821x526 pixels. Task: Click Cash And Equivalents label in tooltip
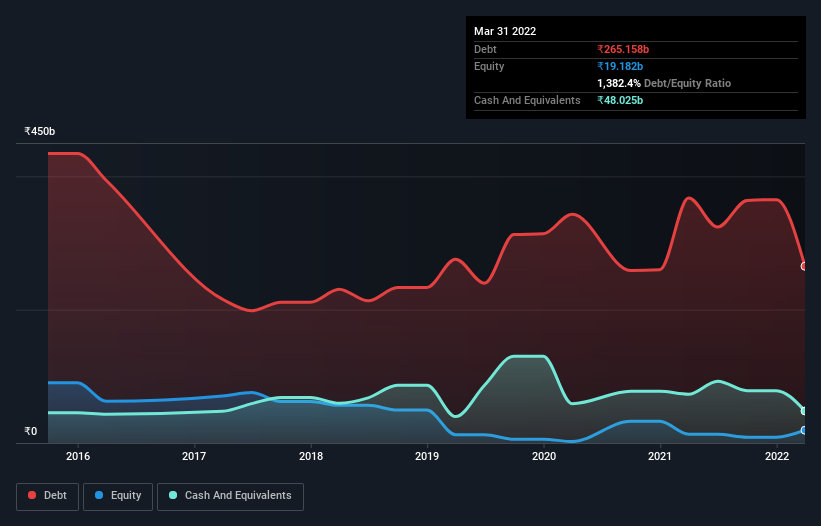(x=527, y=100)
